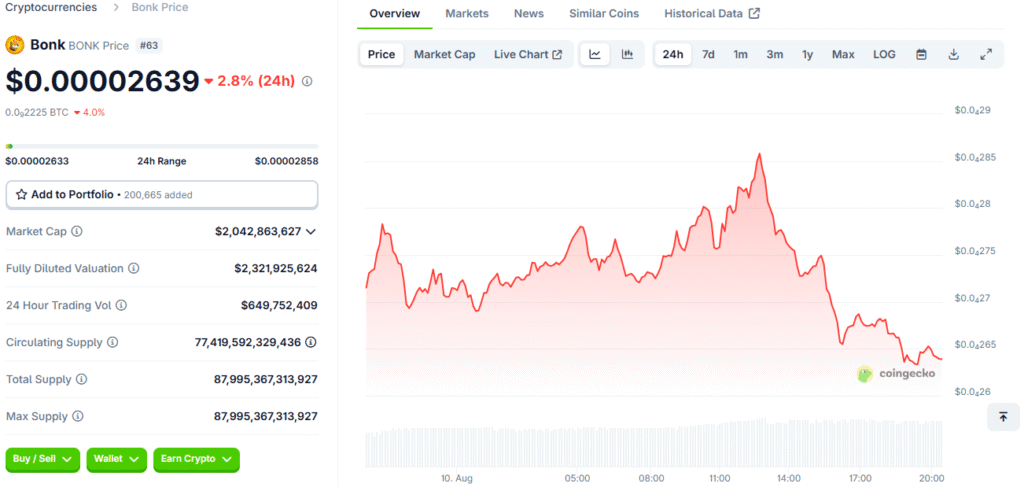Open the News tab

pos(529,14)
